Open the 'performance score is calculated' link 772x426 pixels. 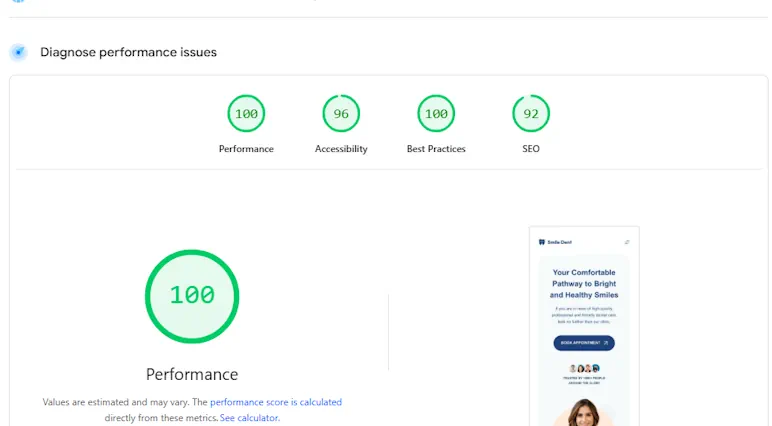pyautogui.click(x=276, y=402)
